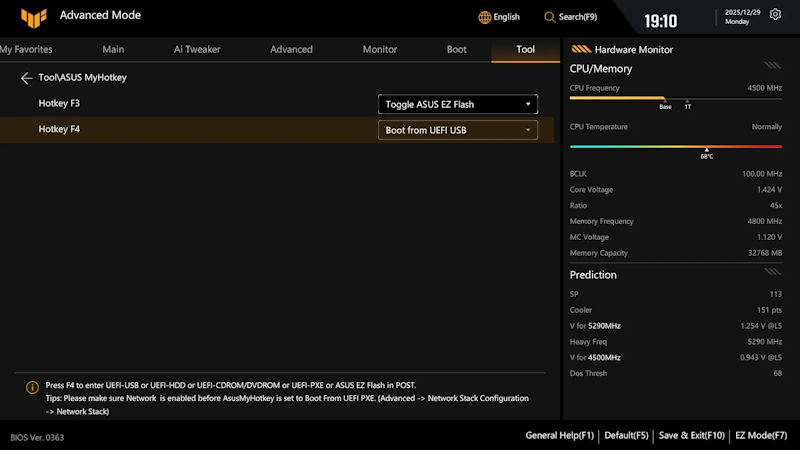Click the date 2025/12/29 Monday

click(x=742, y=17)
